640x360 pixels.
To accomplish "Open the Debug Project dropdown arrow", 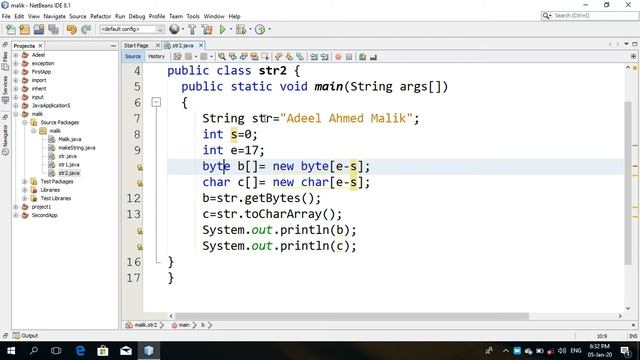I will (250, 29).
